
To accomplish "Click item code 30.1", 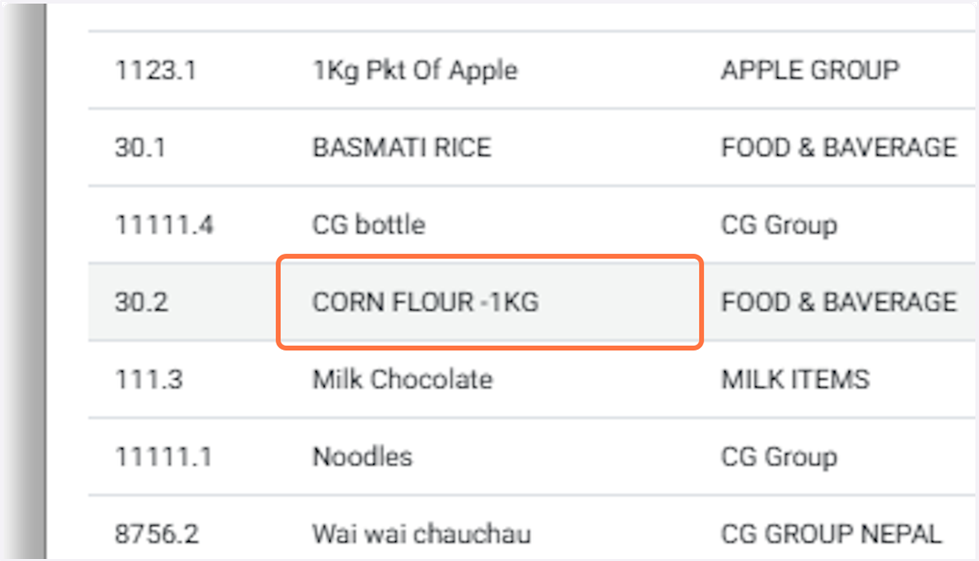I will point(140,147).
